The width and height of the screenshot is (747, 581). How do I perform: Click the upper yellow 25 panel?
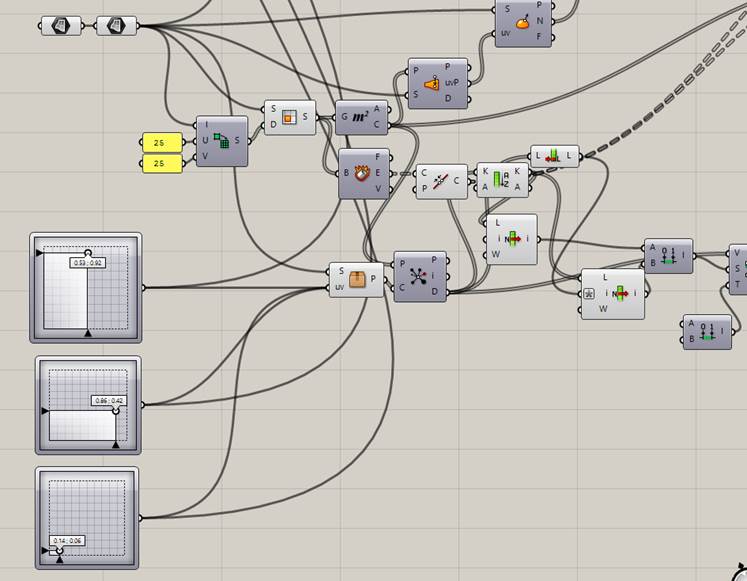pyautogui.click(x=159, y=143)
